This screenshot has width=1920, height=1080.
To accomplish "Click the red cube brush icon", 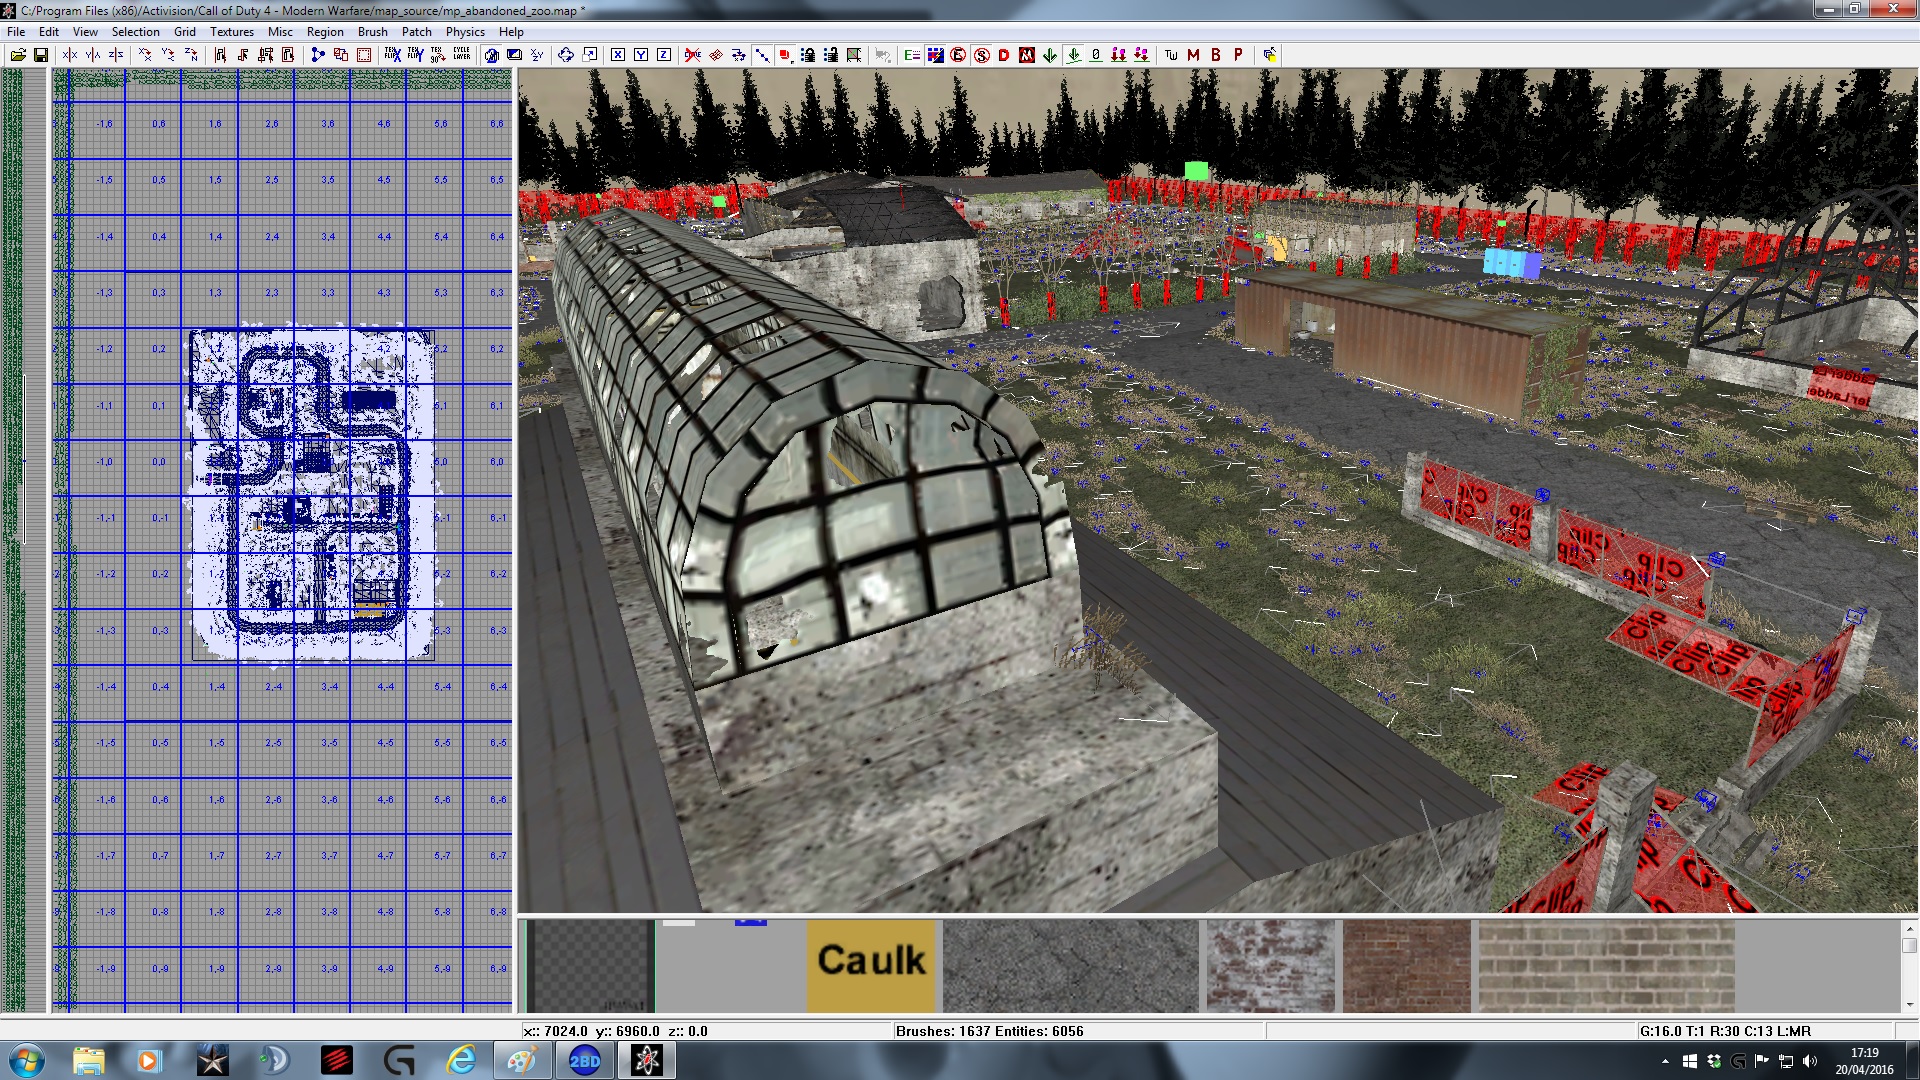I will tap(785, 55).
